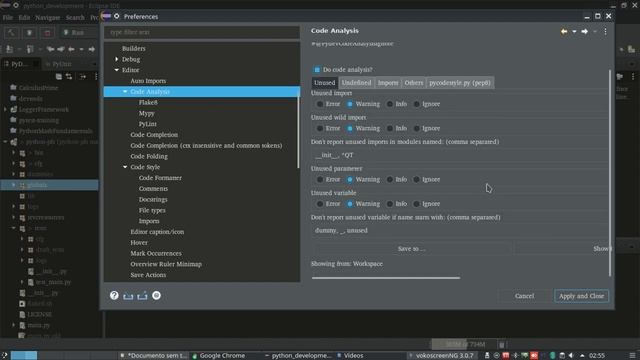Click the main.py file icon in explorer
The image size is (640, 360).
[x=22, y=325]
